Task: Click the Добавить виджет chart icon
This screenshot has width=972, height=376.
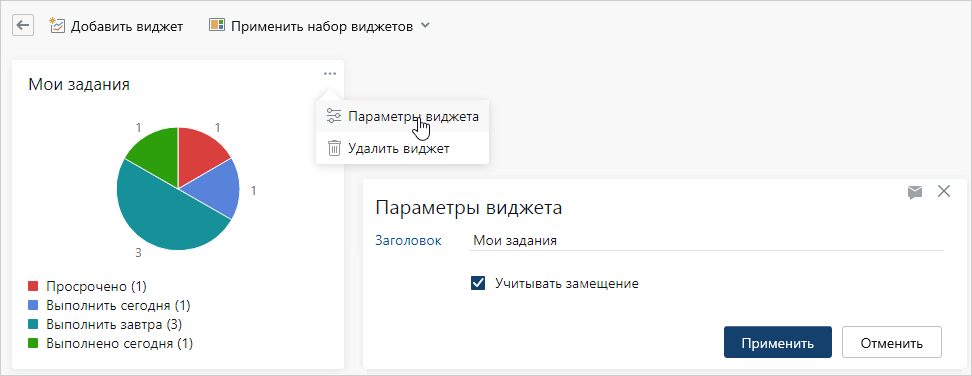Action: click(x=57, y=26)
